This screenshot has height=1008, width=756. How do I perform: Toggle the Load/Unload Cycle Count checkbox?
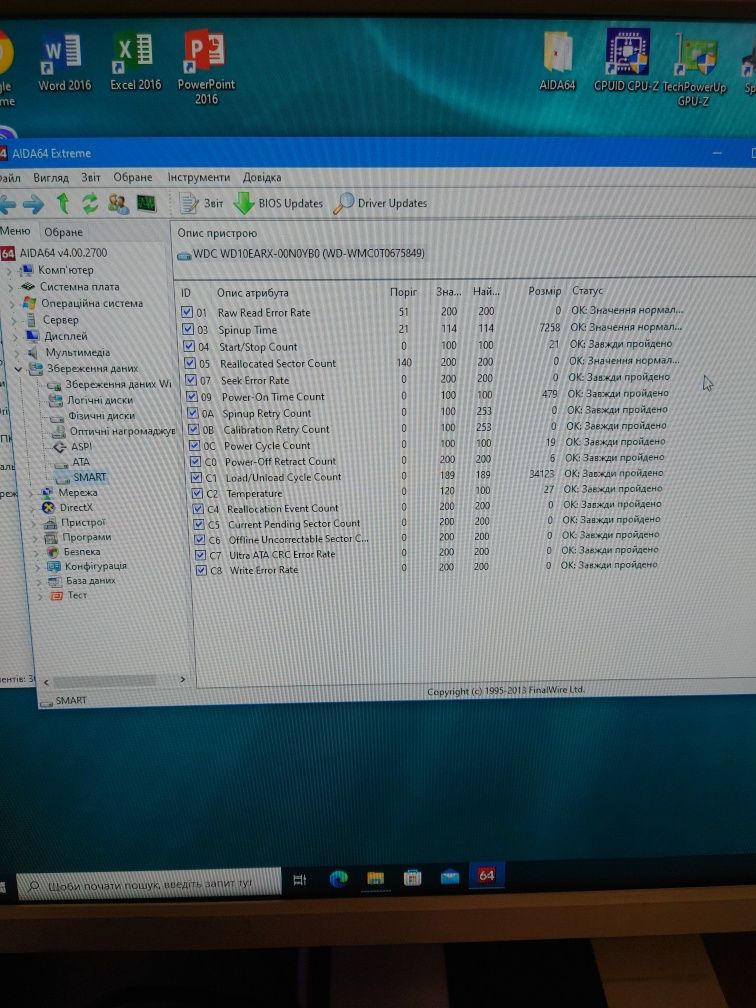[x=197, y=478]
